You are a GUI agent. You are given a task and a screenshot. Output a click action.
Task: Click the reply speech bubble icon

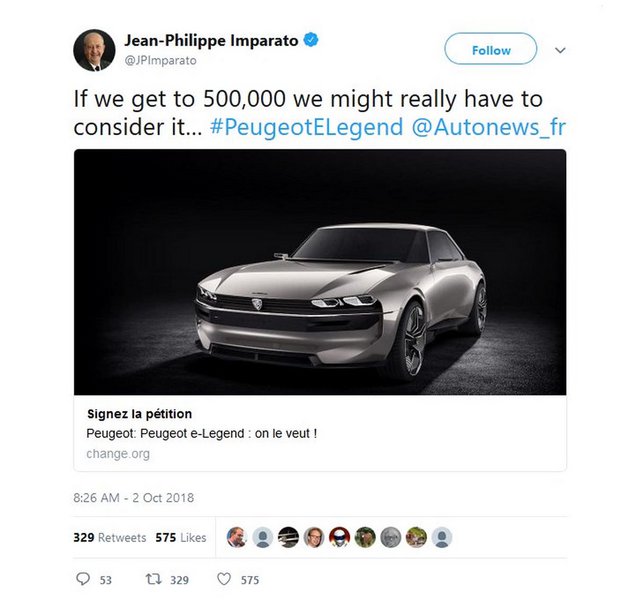pos(83,579)
